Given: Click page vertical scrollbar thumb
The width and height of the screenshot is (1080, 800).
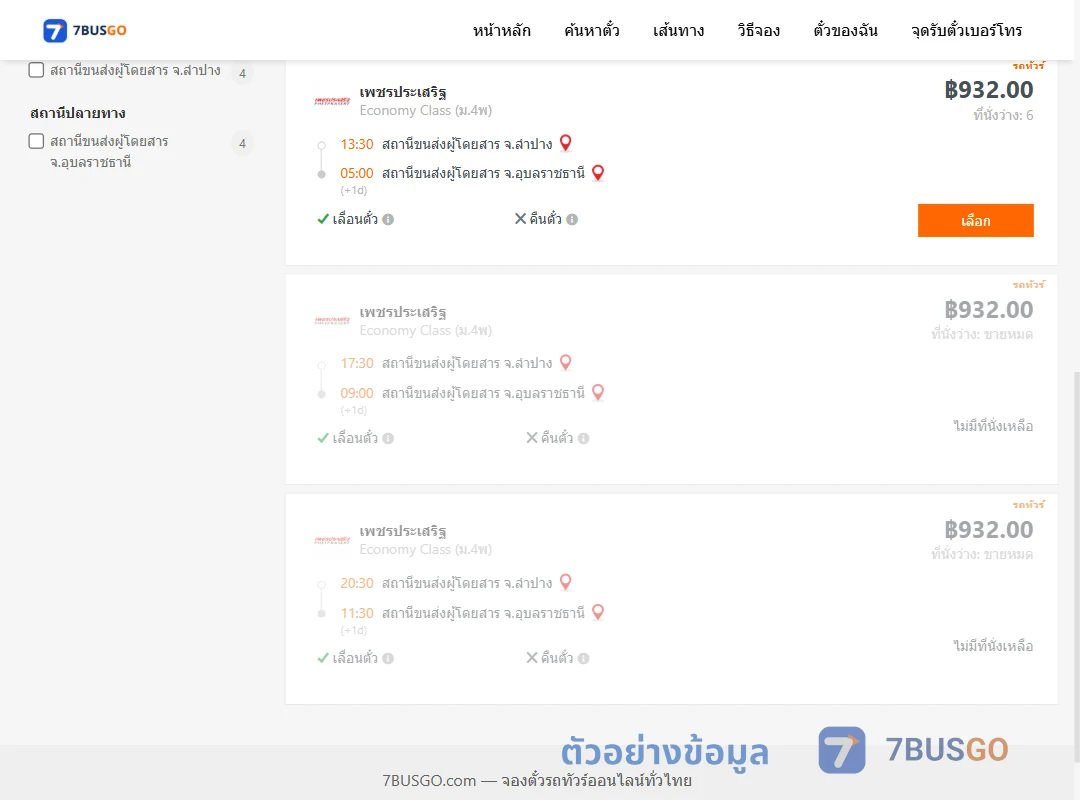Looking at the screenshot, I should (1077, 565).
